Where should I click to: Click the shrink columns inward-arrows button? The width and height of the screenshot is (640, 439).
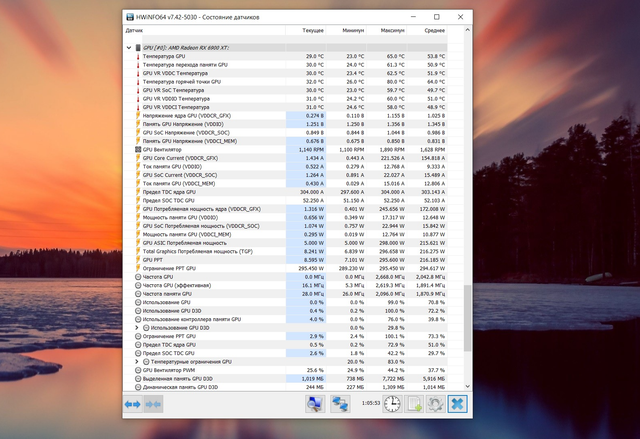153,404
